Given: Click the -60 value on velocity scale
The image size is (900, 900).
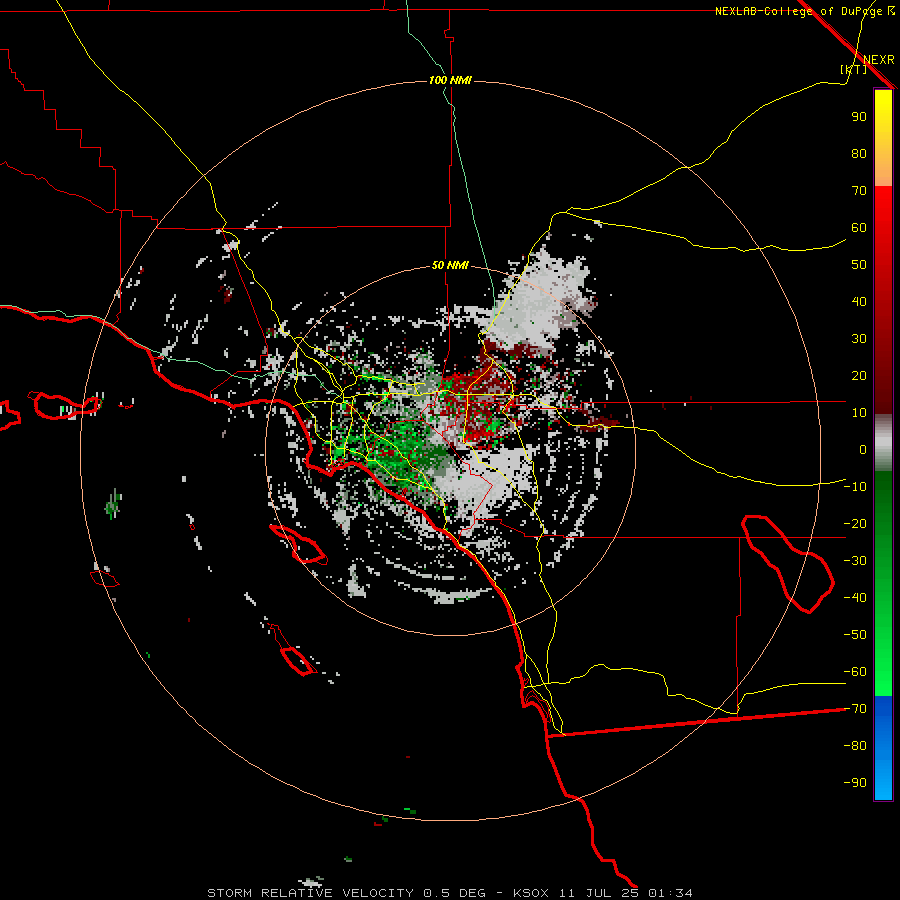Looking at the screenshot, I should (855, 672).
